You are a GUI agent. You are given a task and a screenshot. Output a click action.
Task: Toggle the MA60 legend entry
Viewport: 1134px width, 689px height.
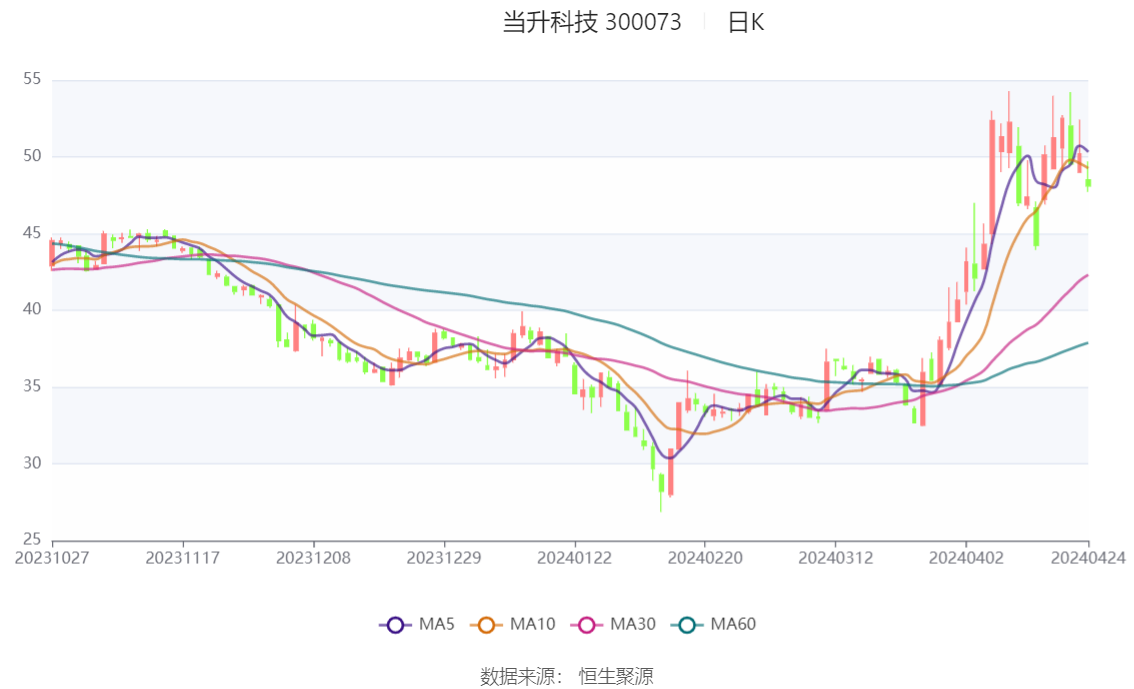point(686,625)
